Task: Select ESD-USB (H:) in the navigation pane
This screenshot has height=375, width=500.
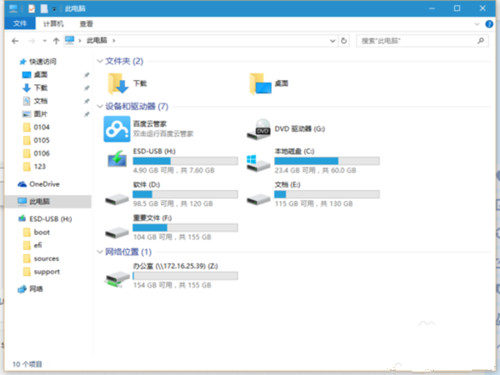Action: (x=51, y=219)
